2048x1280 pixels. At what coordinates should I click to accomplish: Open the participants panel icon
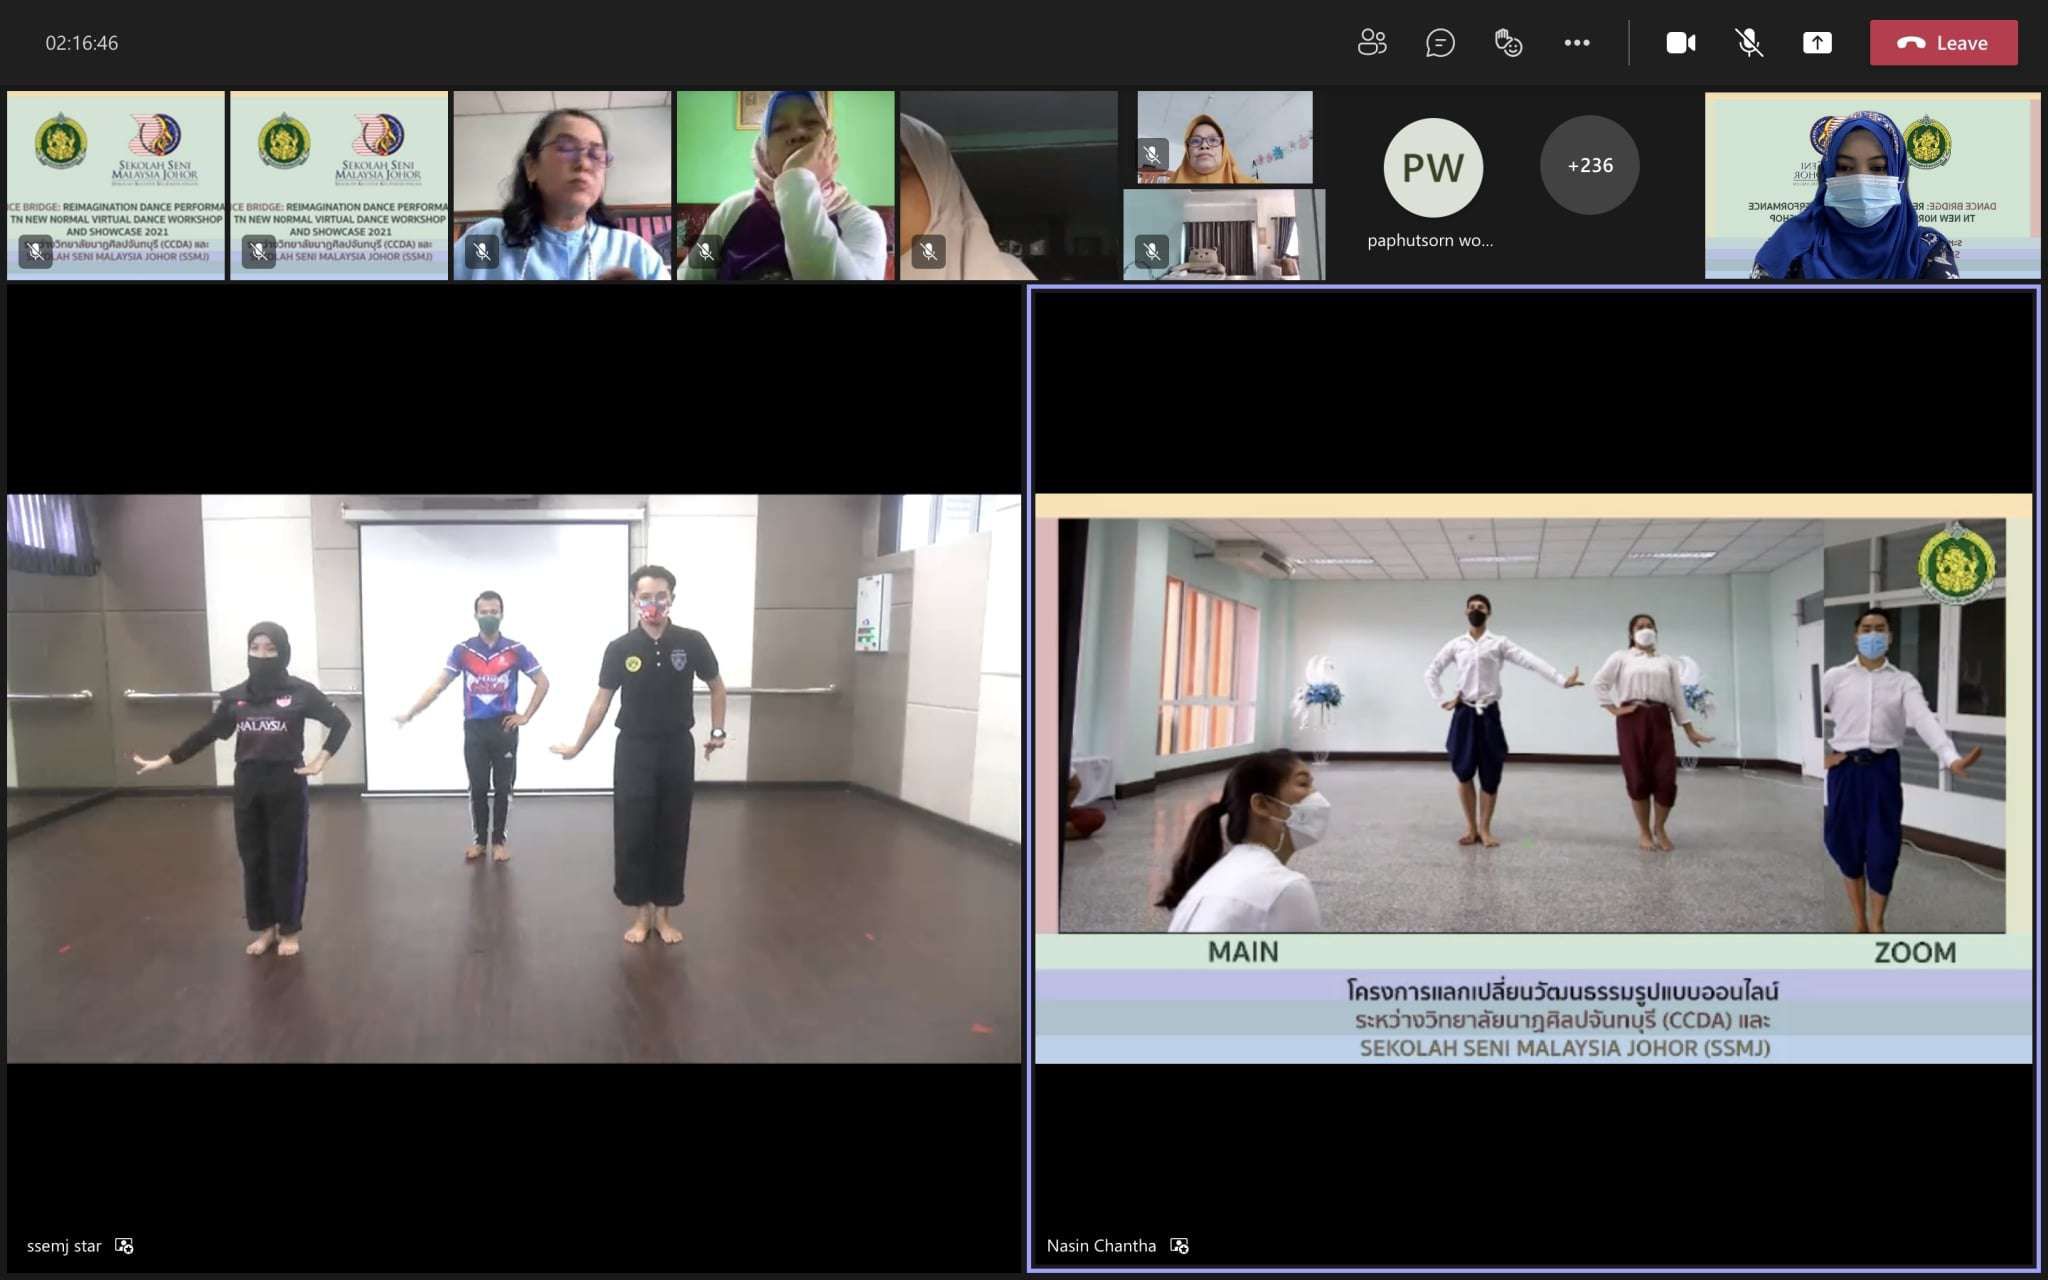(1372, 43)
